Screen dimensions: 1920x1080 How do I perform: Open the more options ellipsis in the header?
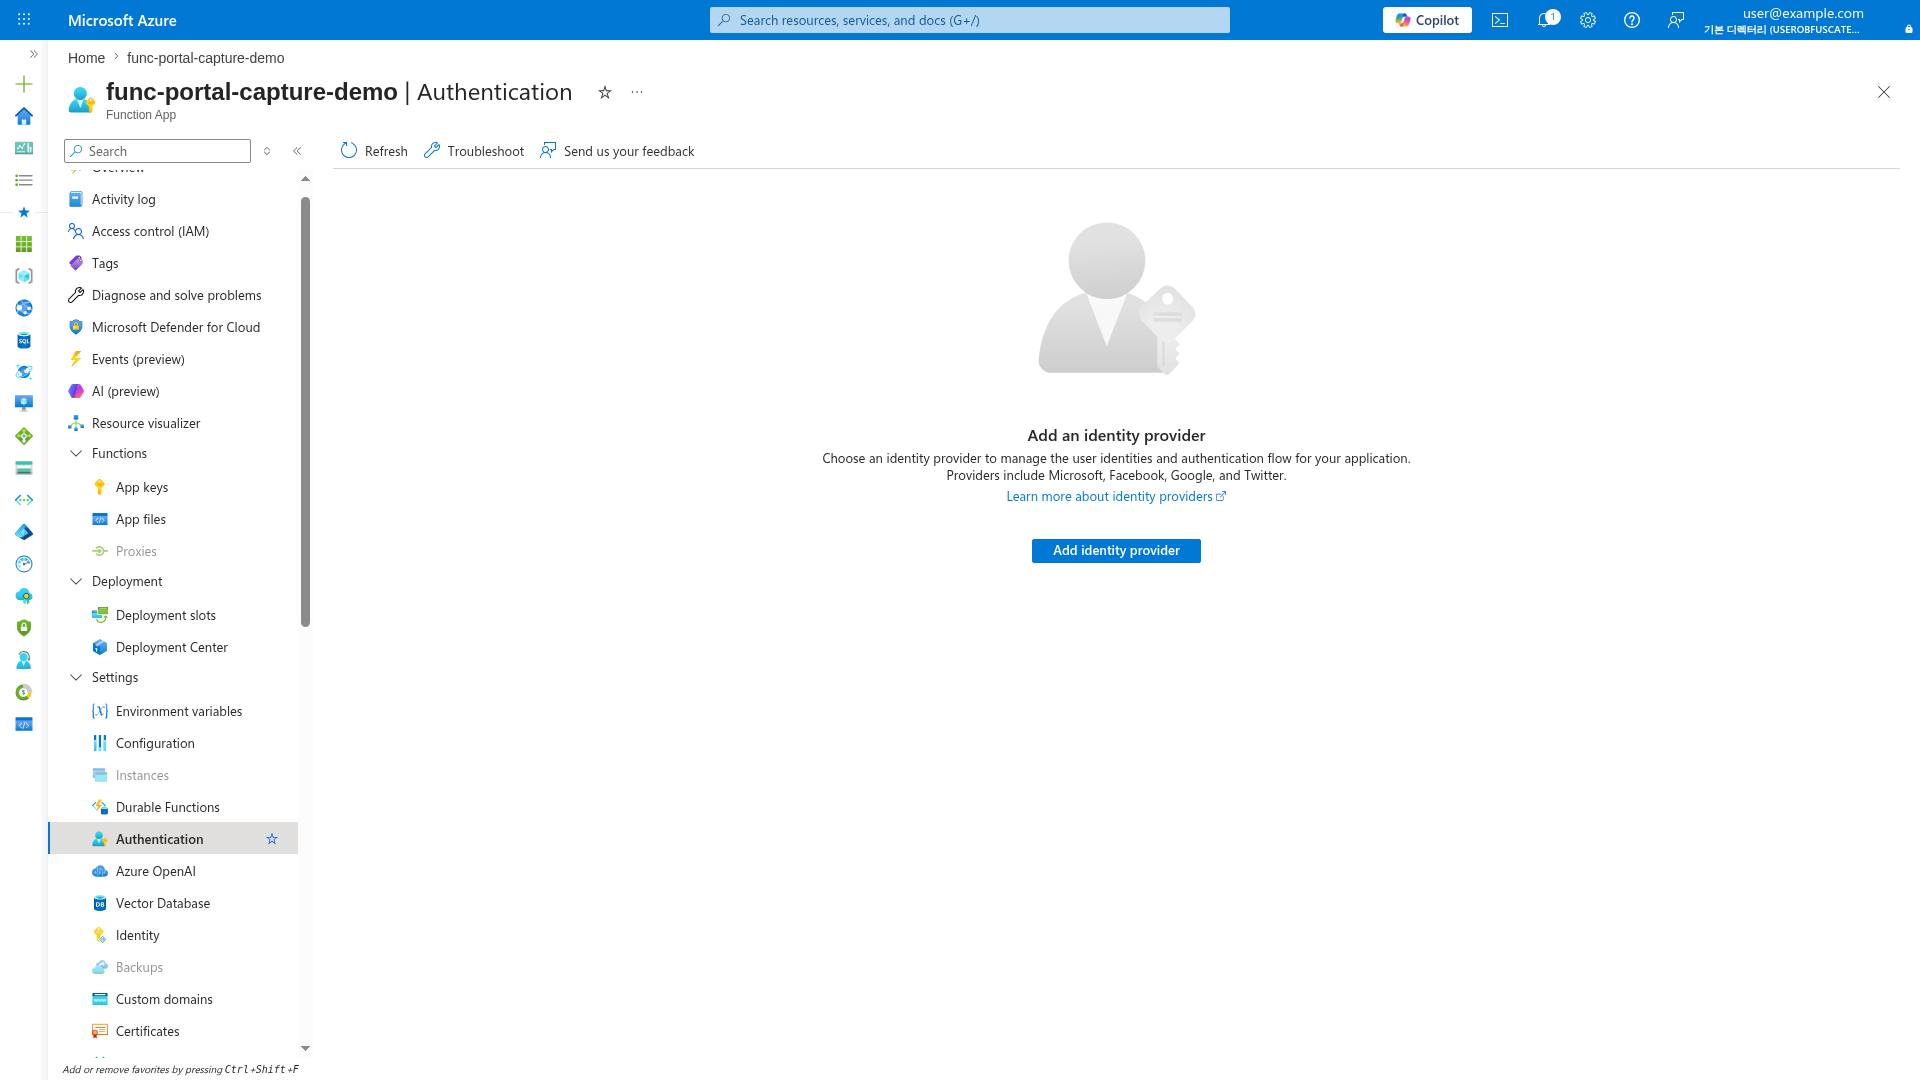637,92
